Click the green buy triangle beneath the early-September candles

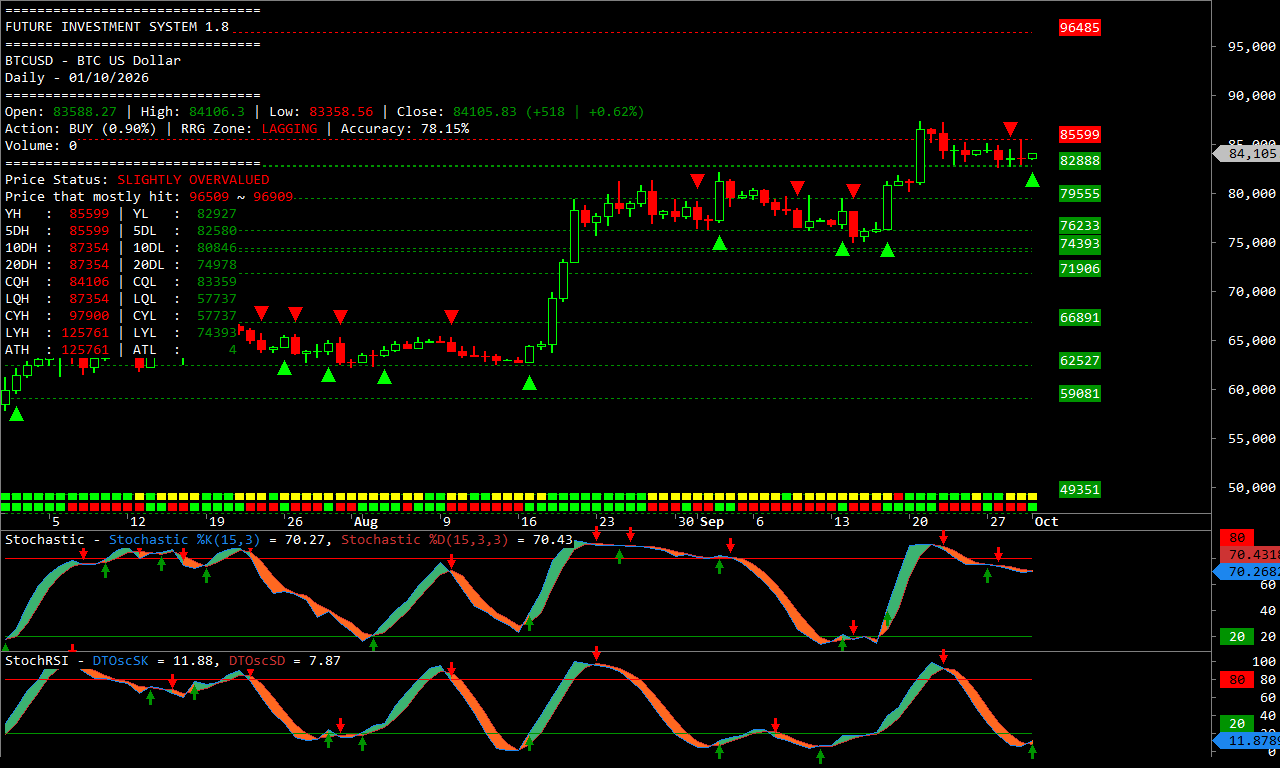pyautogui.click(x=719, y=242)
